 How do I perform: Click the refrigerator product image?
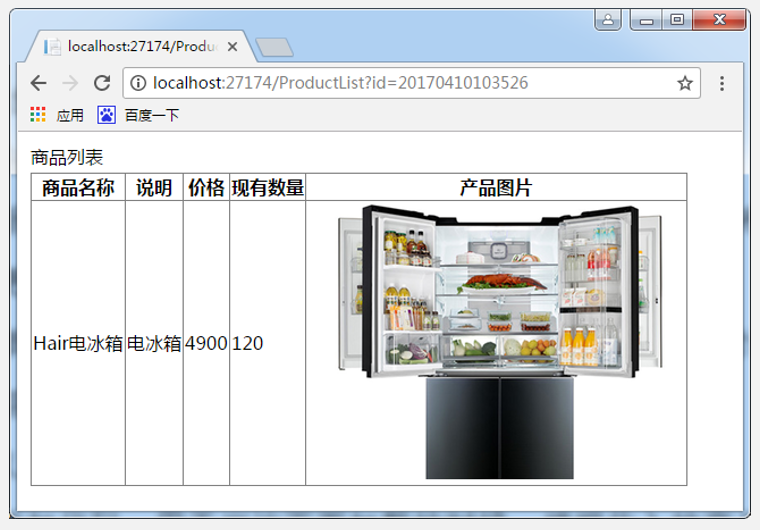(x=500, y=342)
